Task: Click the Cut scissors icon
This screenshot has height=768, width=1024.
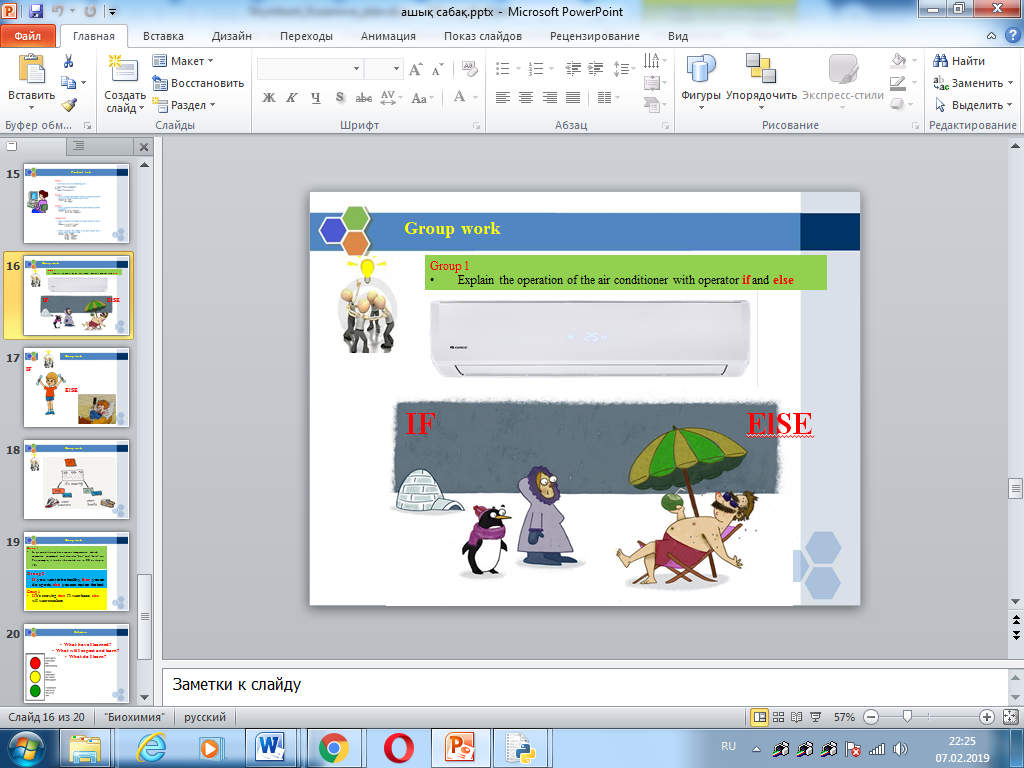Action: coord(68,61)
